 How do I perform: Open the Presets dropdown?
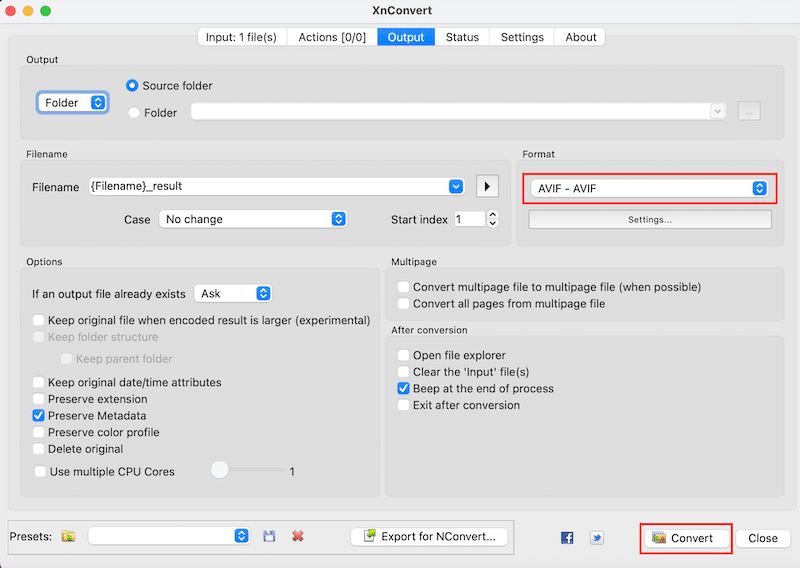169,536
